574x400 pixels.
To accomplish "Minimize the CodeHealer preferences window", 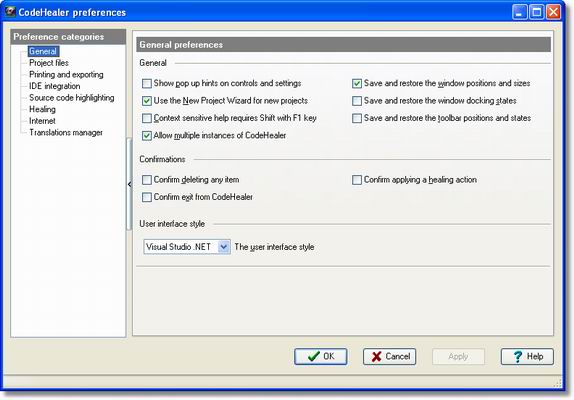I will (x=519, y=12).
